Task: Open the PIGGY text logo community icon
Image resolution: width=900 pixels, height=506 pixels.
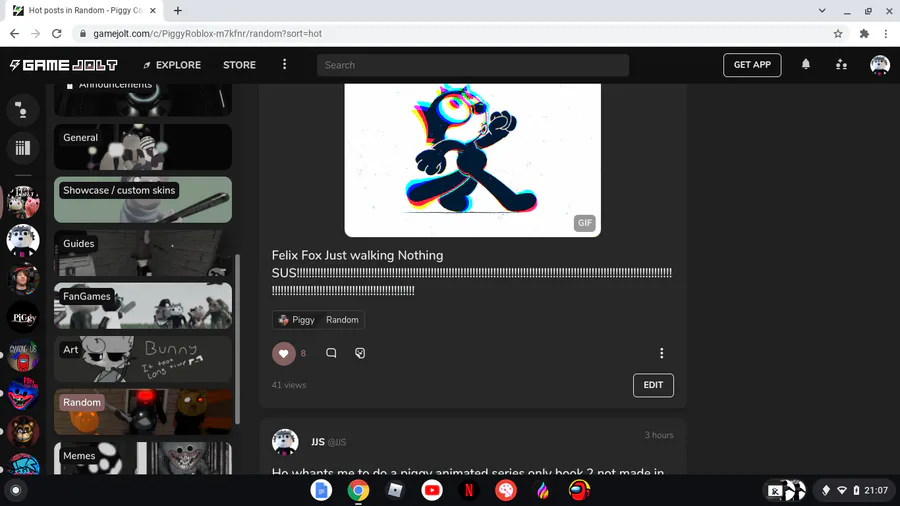Action: 23,317
